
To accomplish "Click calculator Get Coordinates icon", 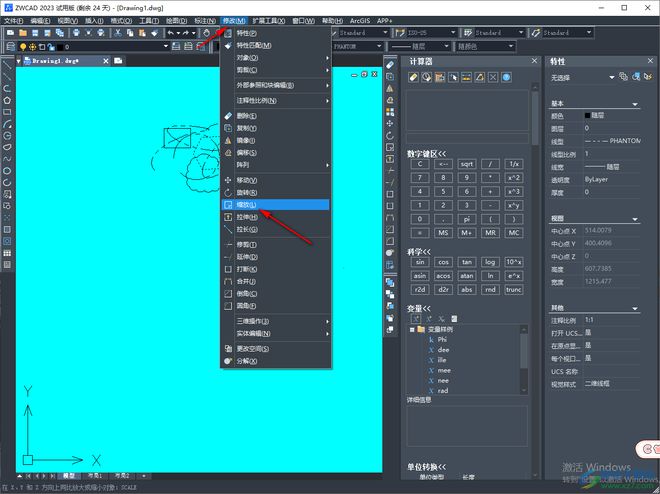I will click(453, 77).
